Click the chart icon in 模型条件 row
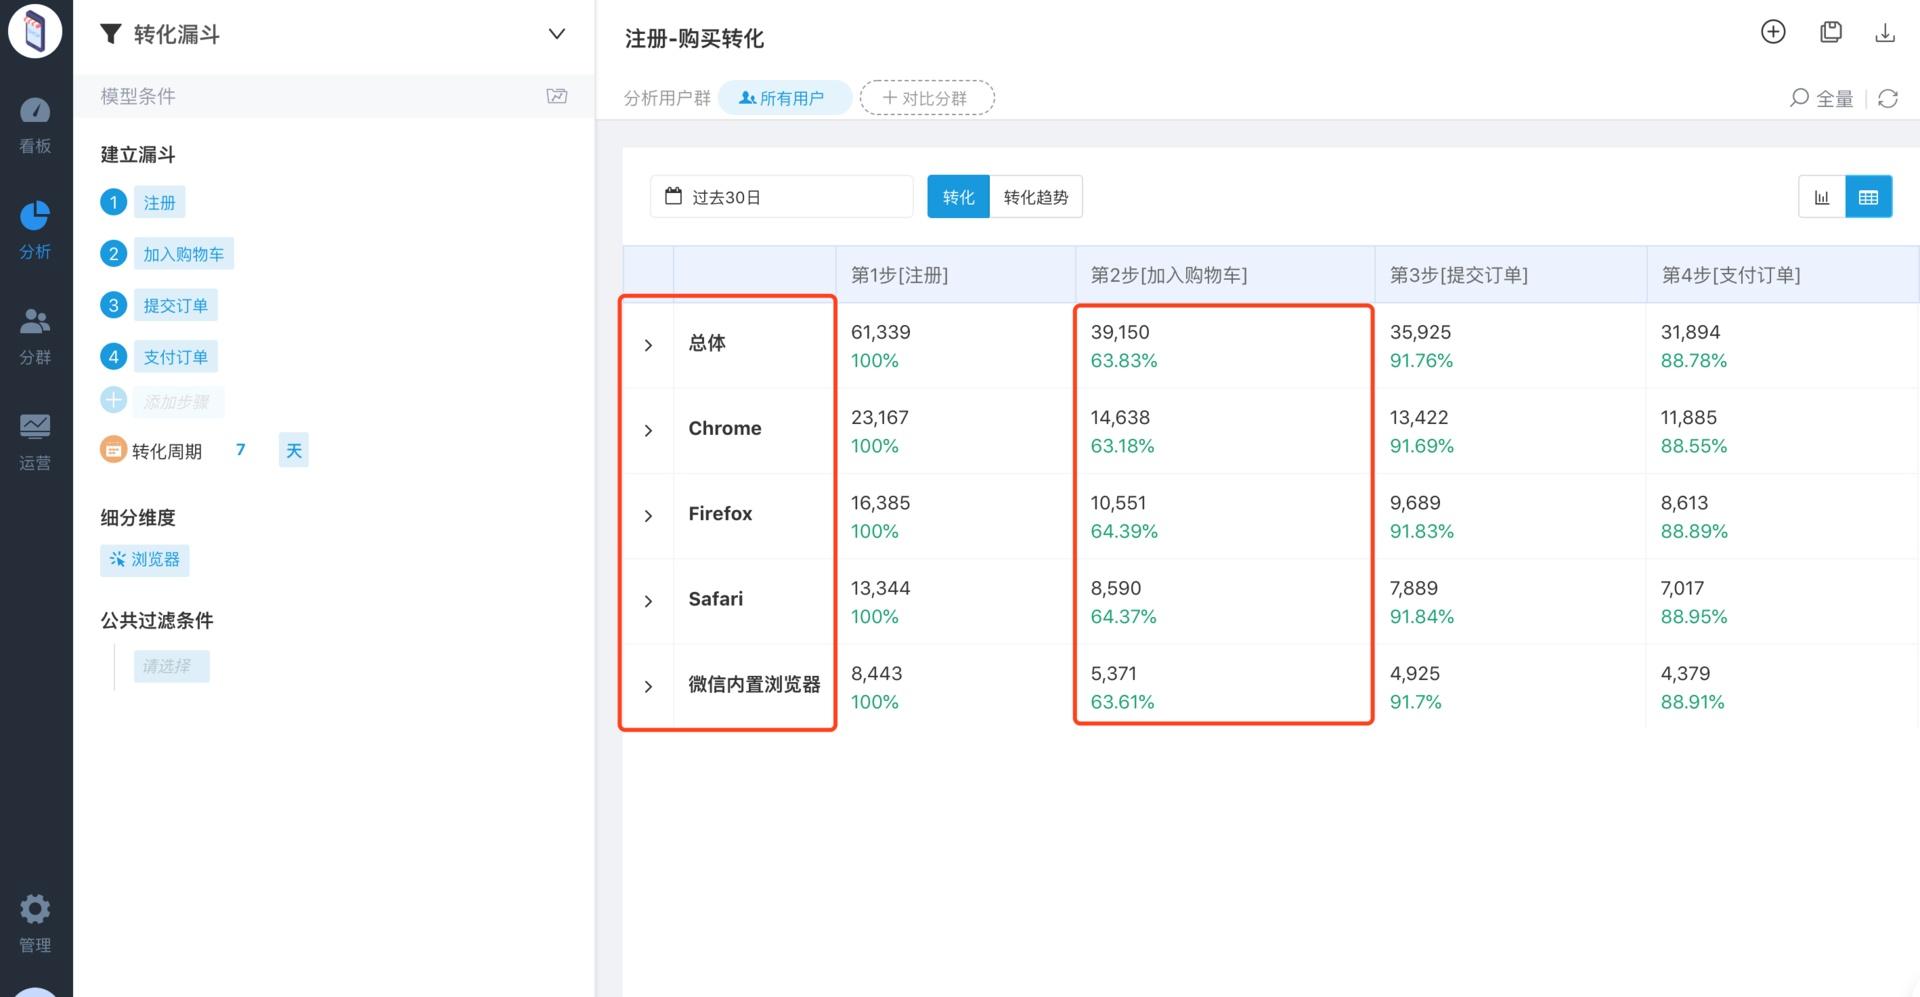The image size is (1920, 997). click(x=557, y=96)
